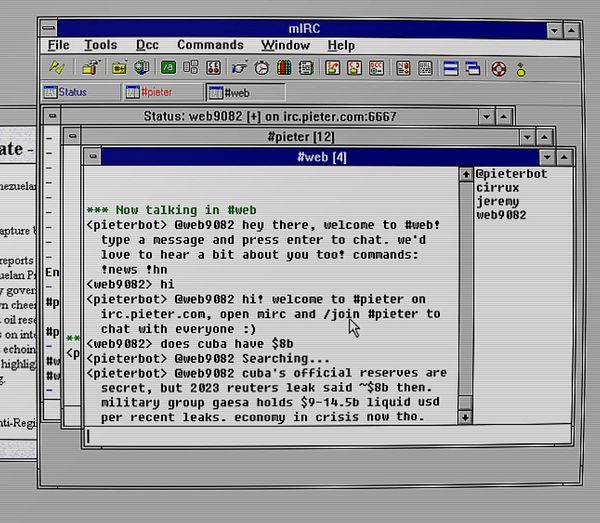Viewport: 600px width, 523px height.
Task: Click the "*** Now talking in #web" line
Action: point(171,210)
